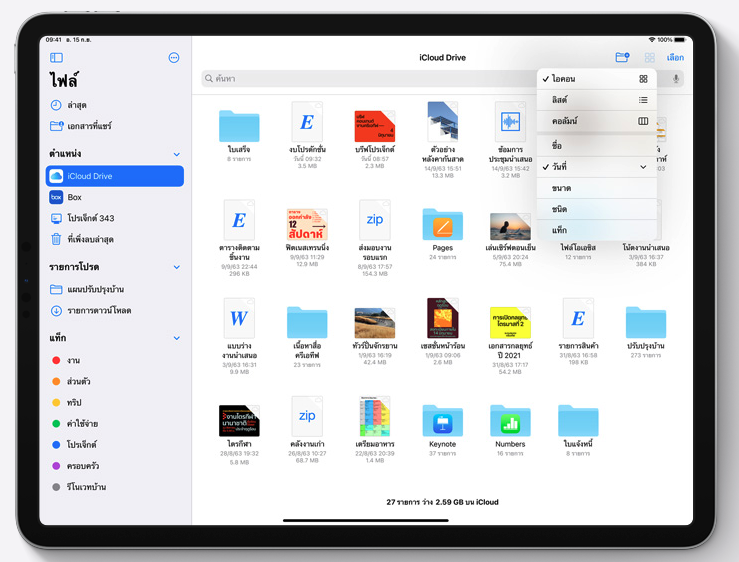
Task: Choose ไอคอน icon view option
Action: tap(597, 79)
